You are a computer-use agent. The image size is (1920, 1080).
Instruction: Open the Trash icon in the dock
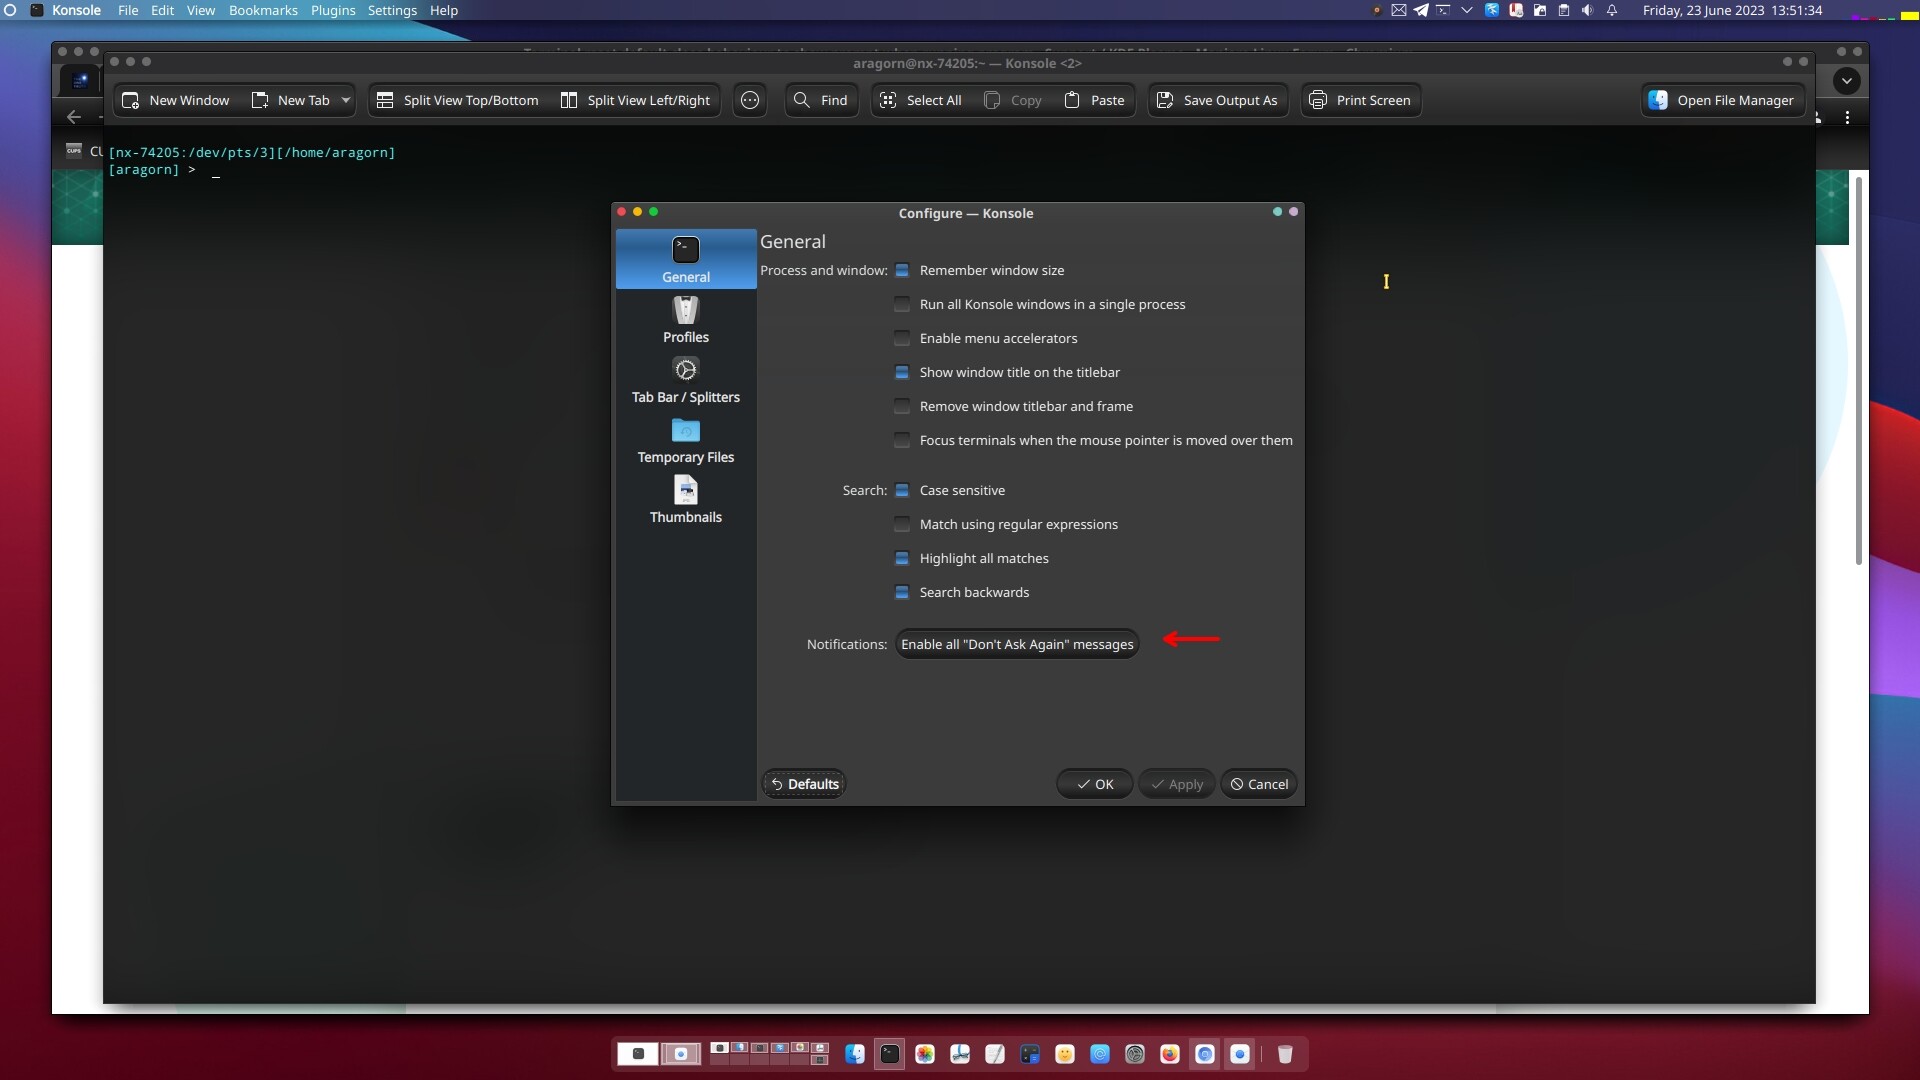point(1285,1054)
